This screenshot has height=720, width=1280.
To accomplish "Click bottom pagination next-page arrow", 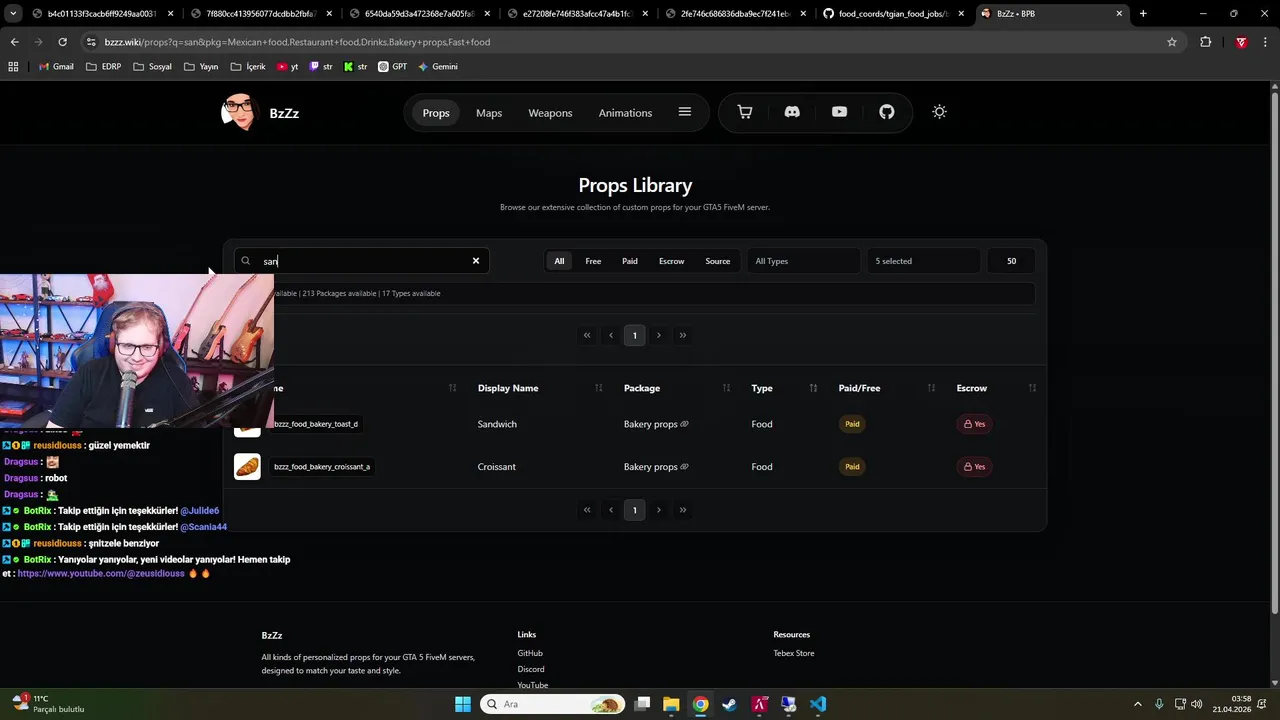I will (658, 510).
